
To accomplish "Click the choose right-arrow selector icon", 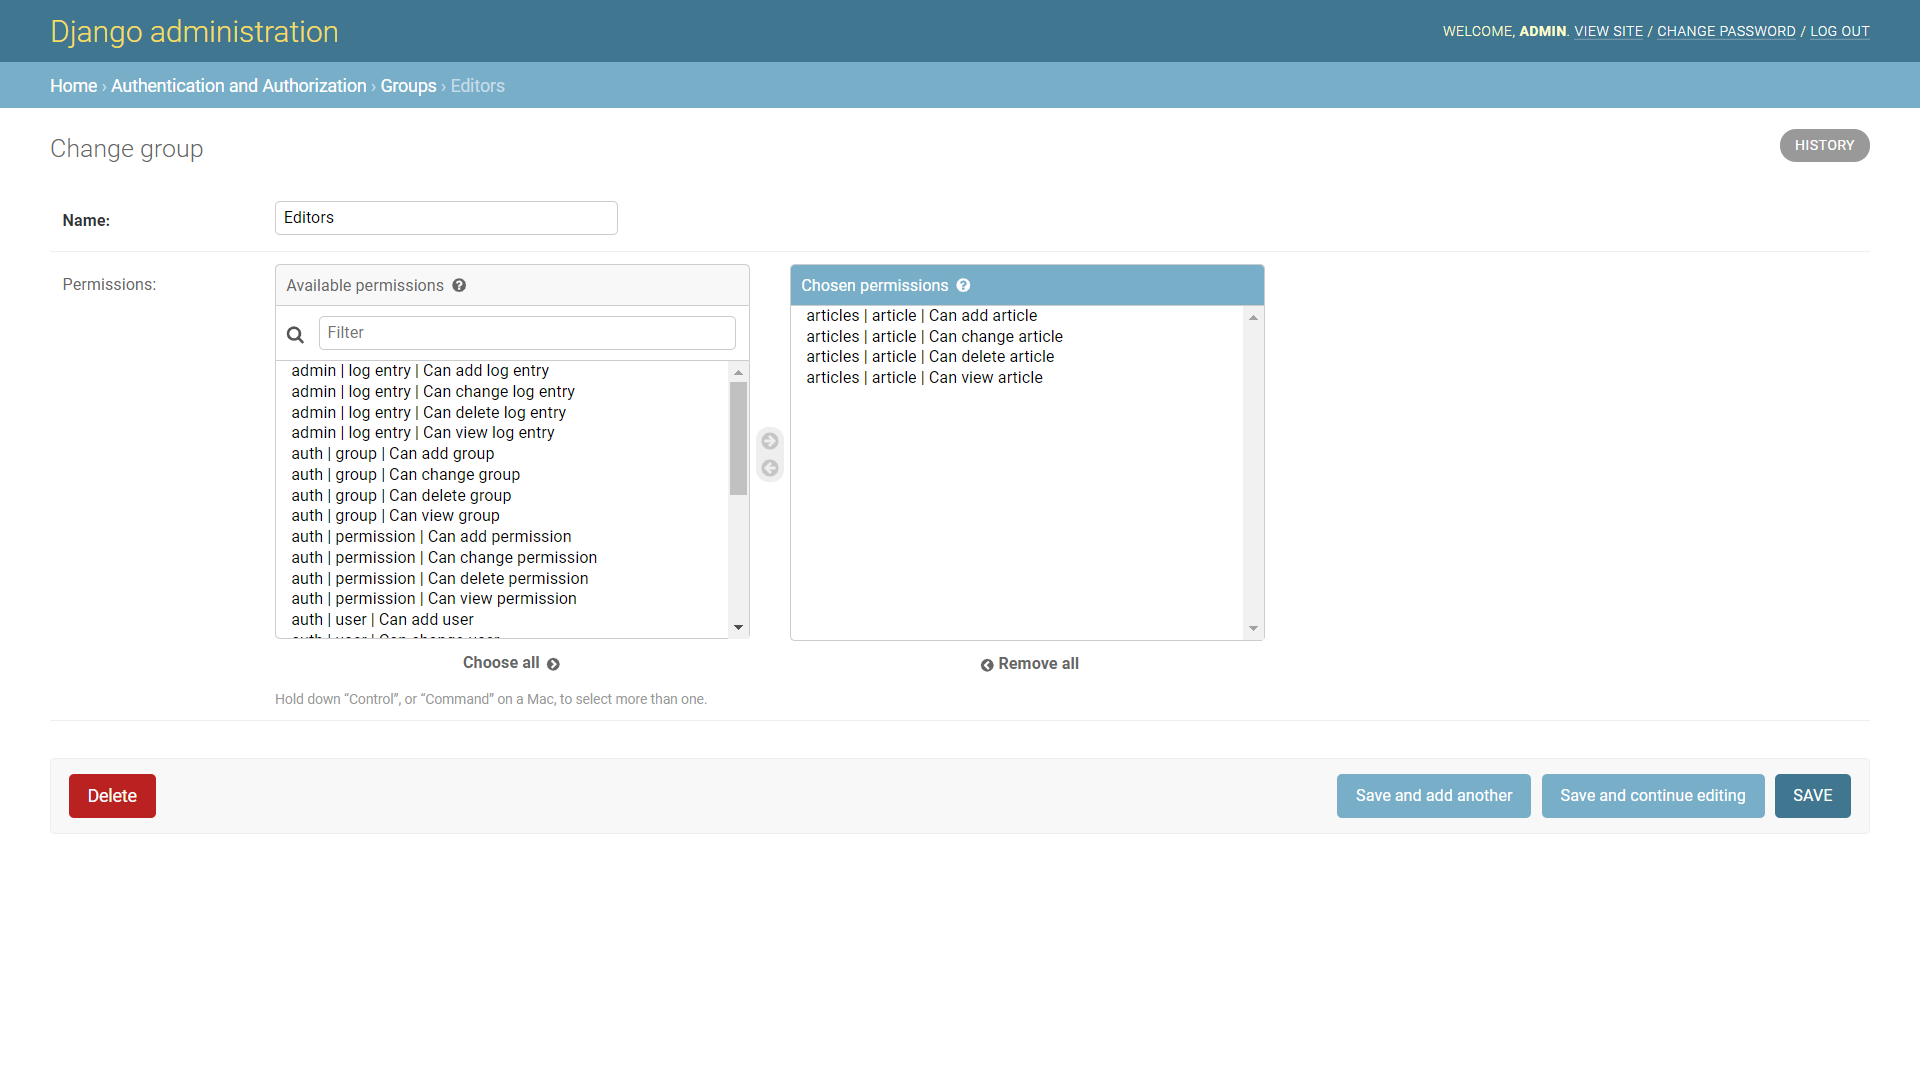I will click(x=770, y=441).
